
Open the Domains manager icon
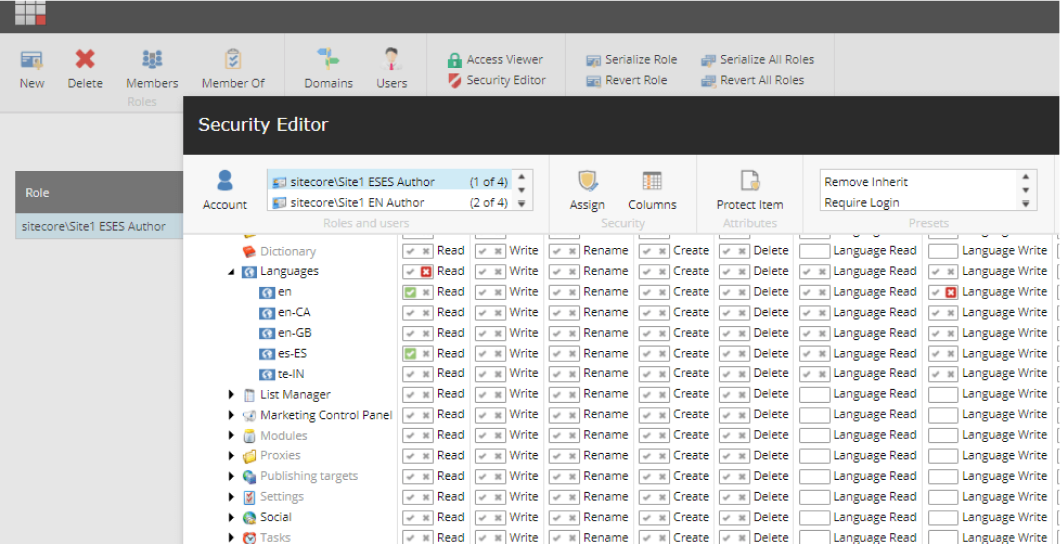[x=328, y=60]
